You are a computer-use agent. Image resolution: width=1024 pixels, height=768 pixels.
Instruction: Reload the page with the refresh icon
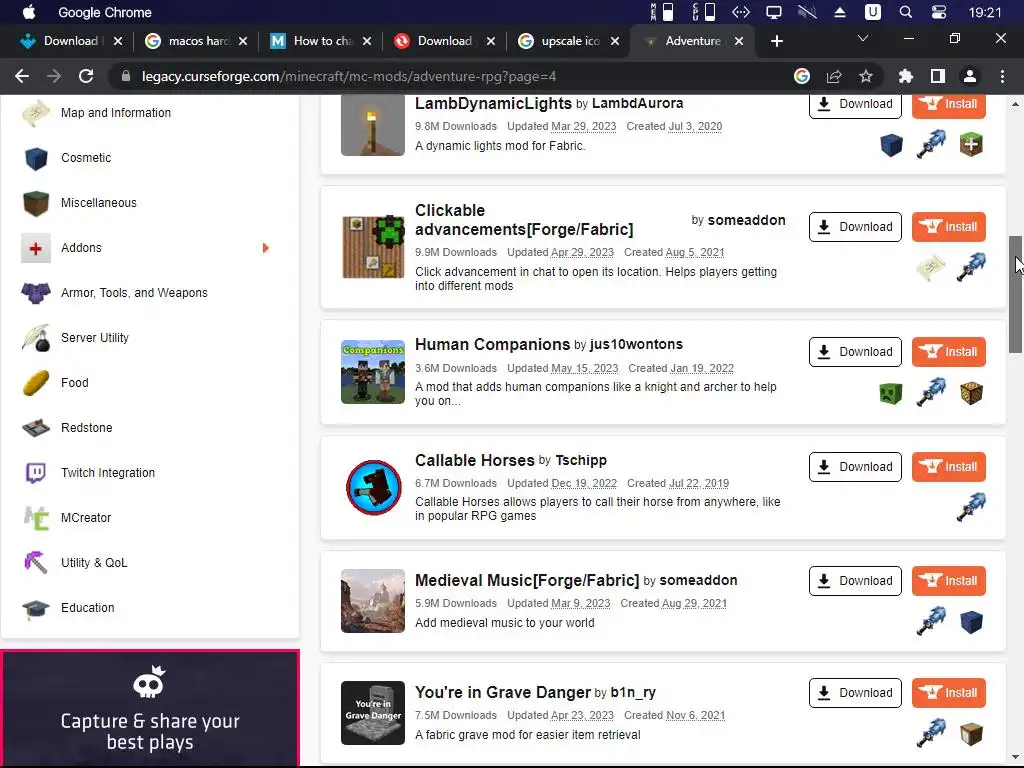point(86,76)
